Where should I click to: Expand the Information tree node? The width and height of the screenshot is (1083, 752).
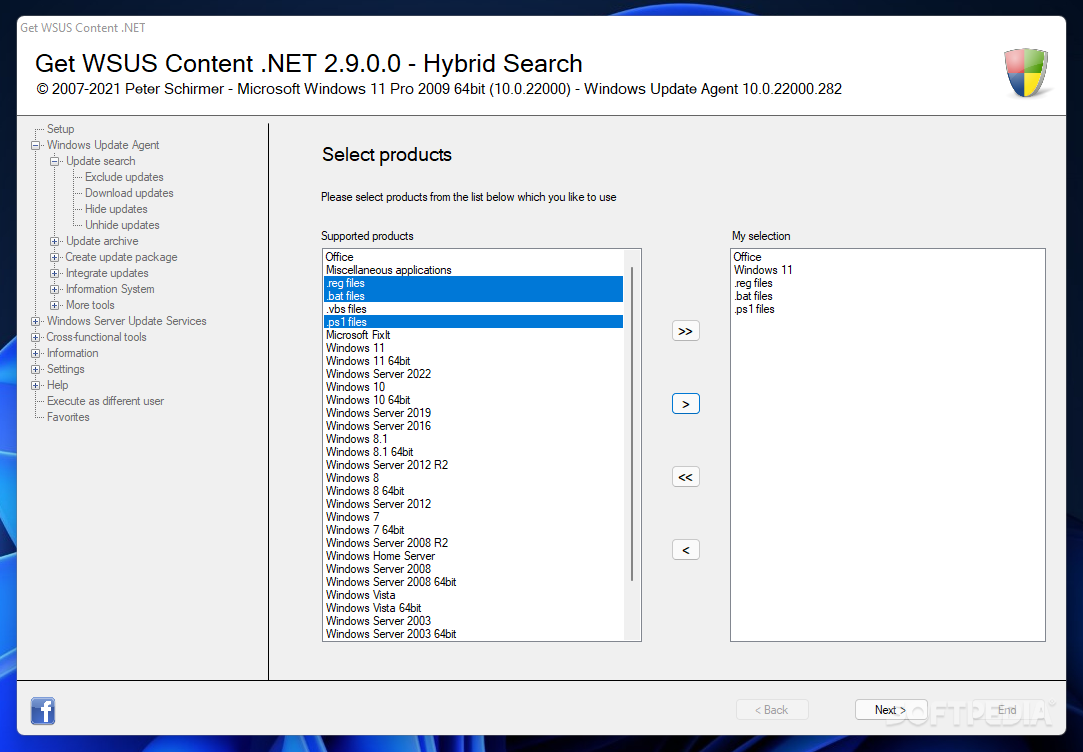click(x=35, y=353)
